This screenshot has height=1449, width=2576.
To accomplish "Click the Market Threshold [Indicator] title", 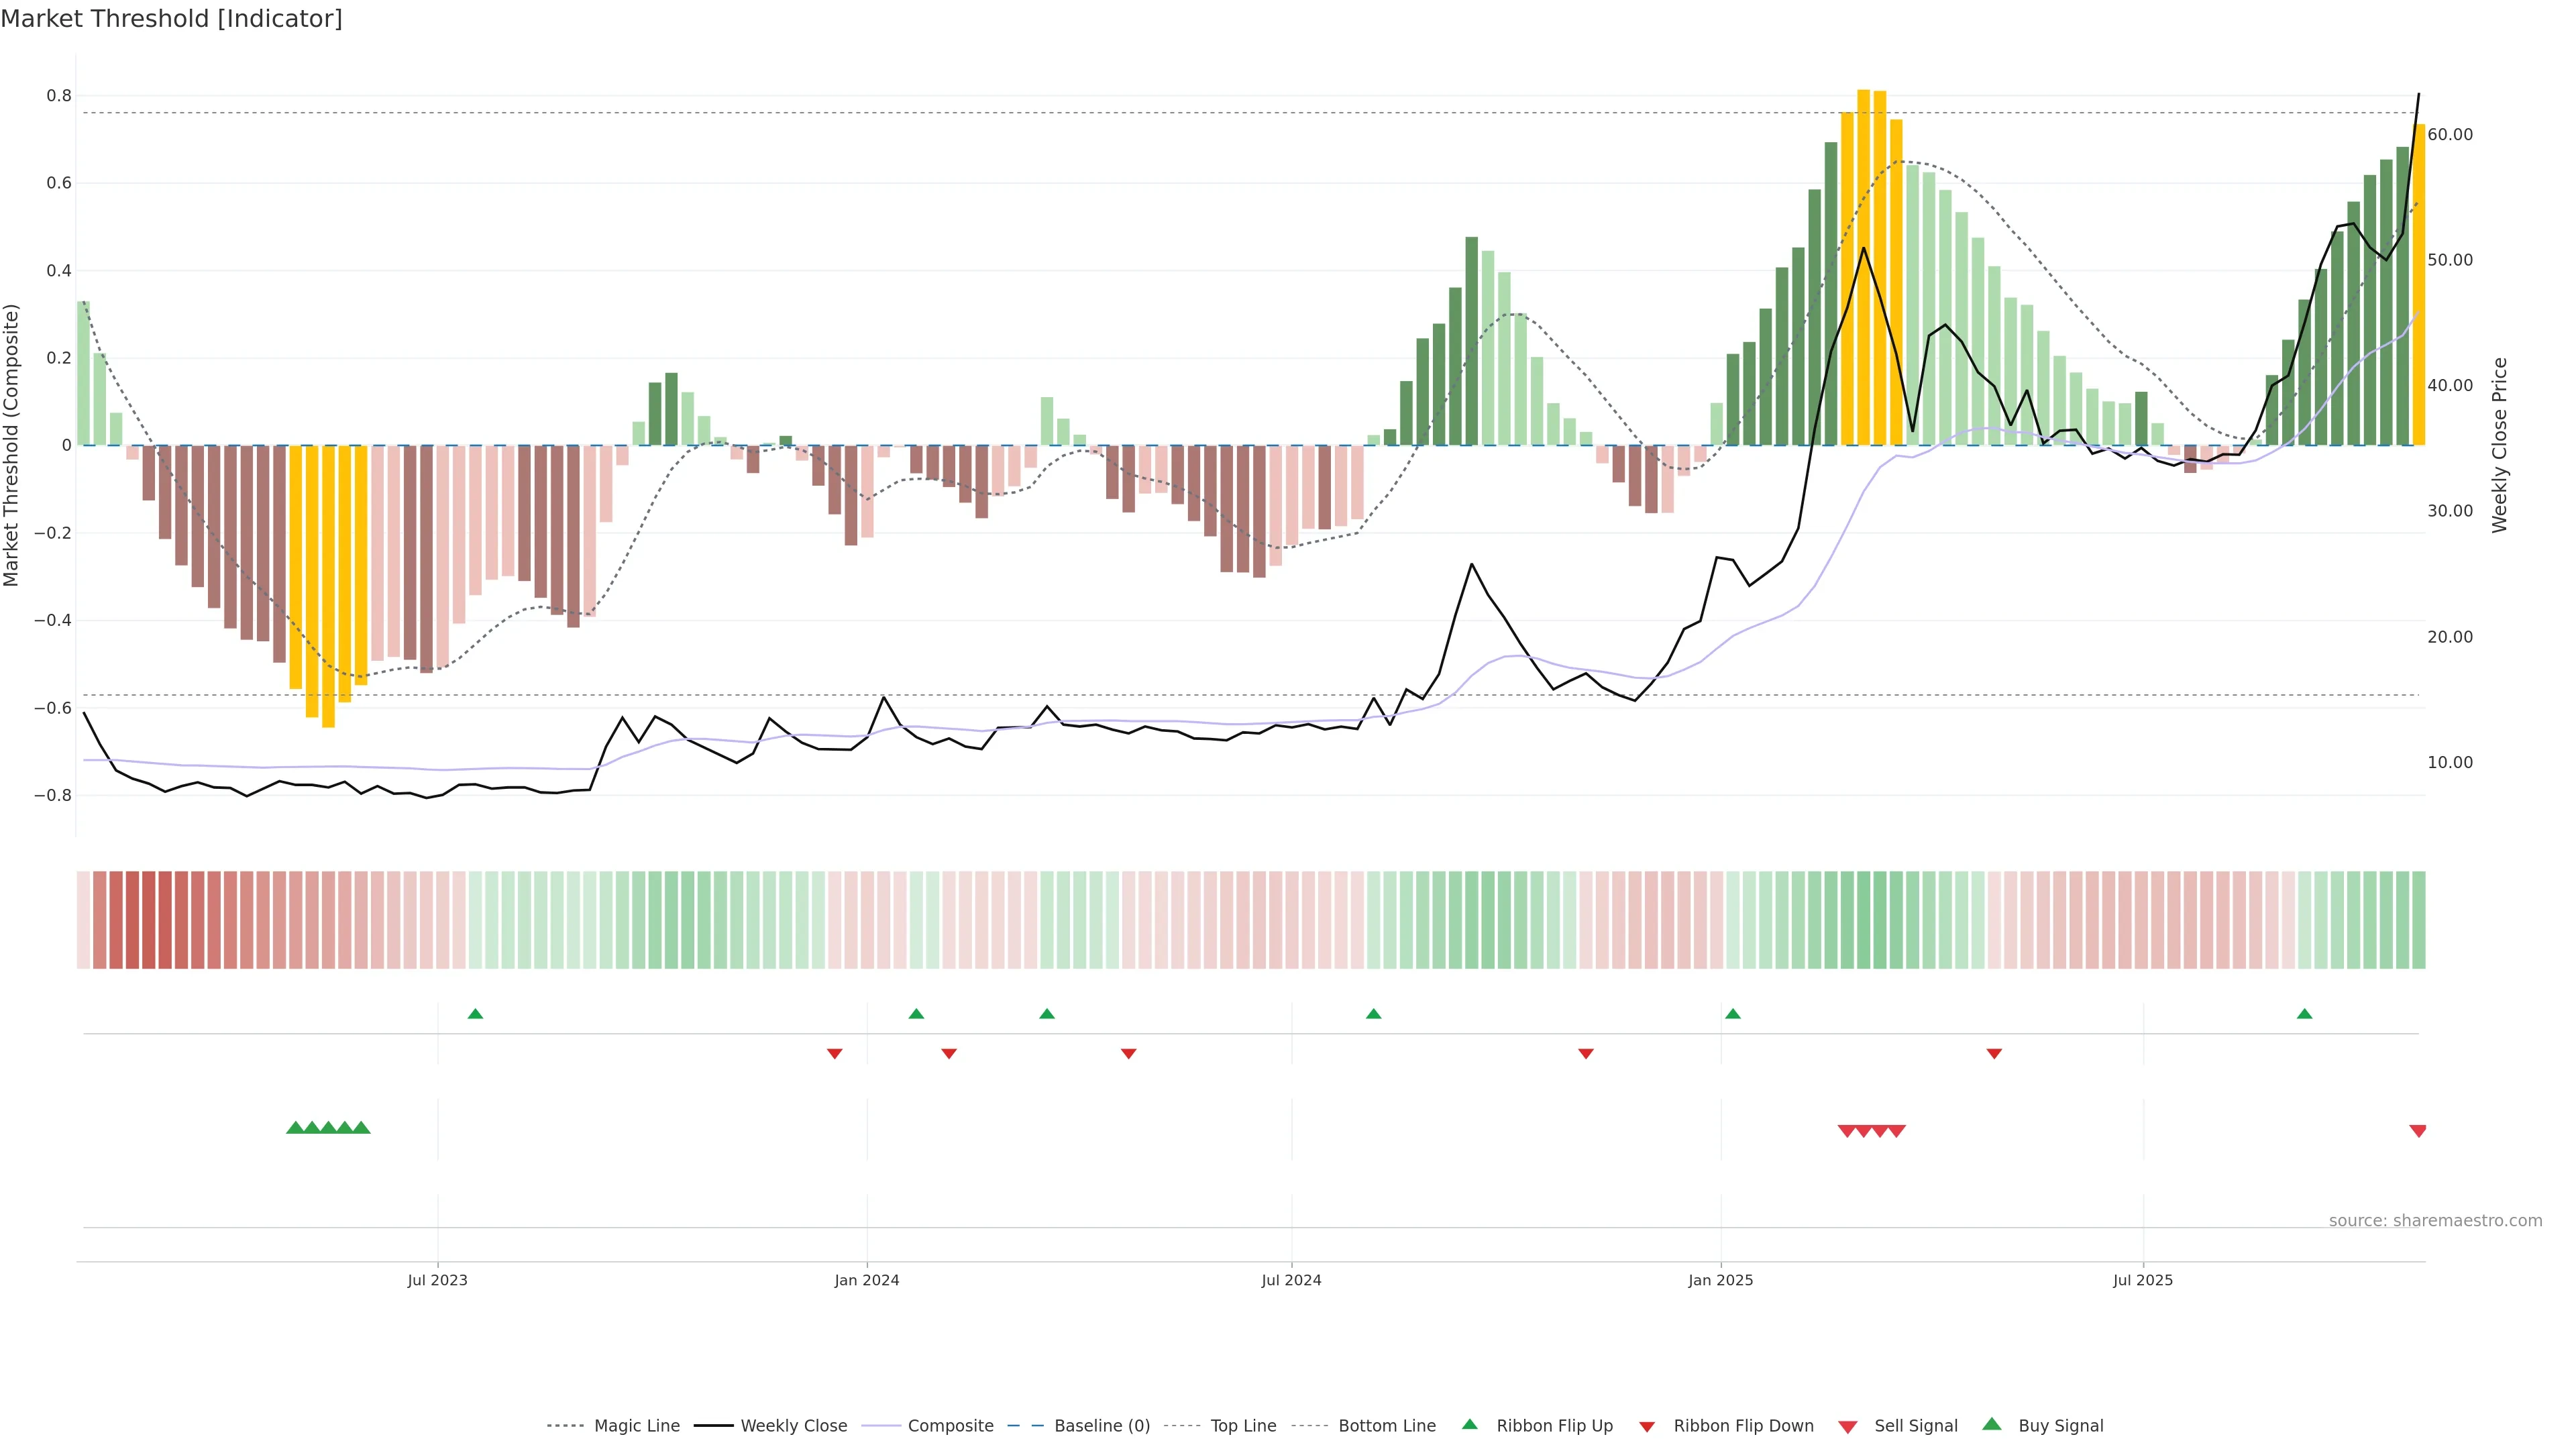I will 171,19.
